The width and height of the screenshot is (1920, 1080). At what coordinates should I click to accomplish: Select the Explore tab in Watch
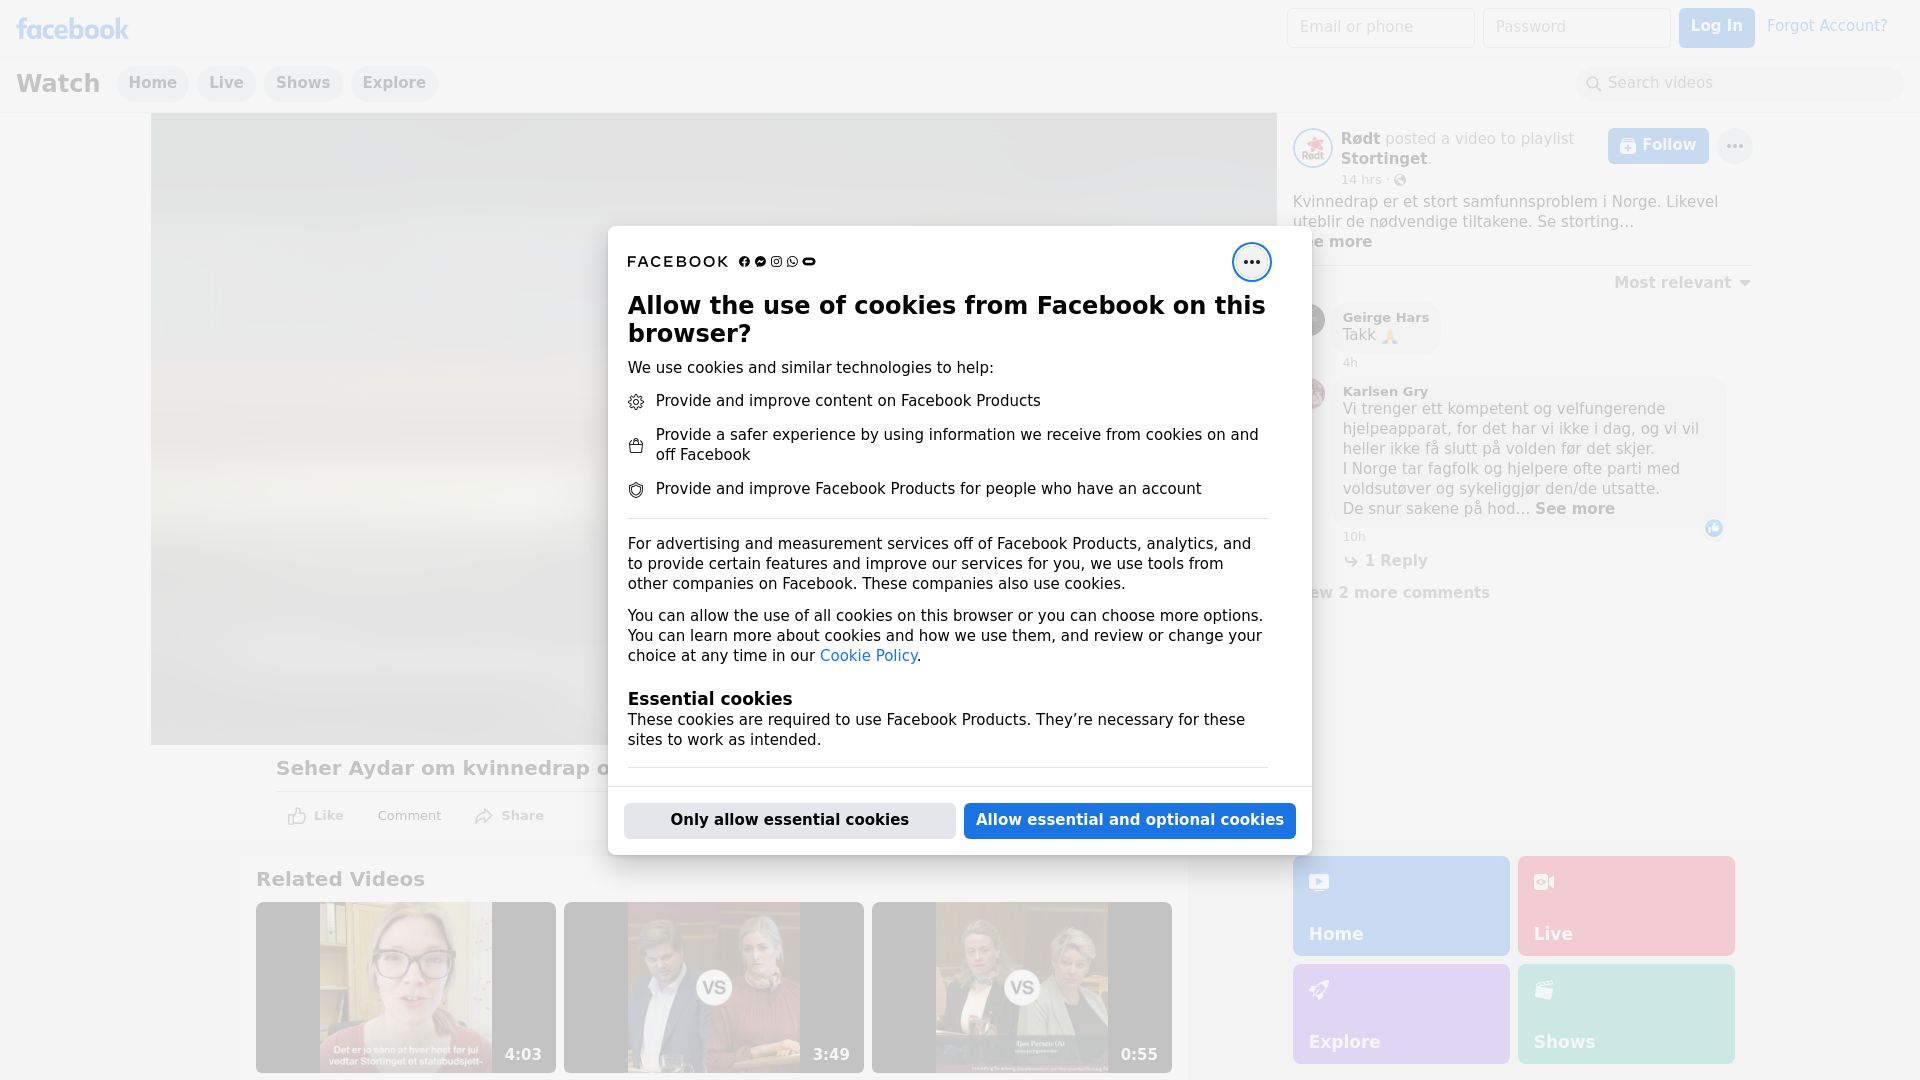[x=394, y=83]
